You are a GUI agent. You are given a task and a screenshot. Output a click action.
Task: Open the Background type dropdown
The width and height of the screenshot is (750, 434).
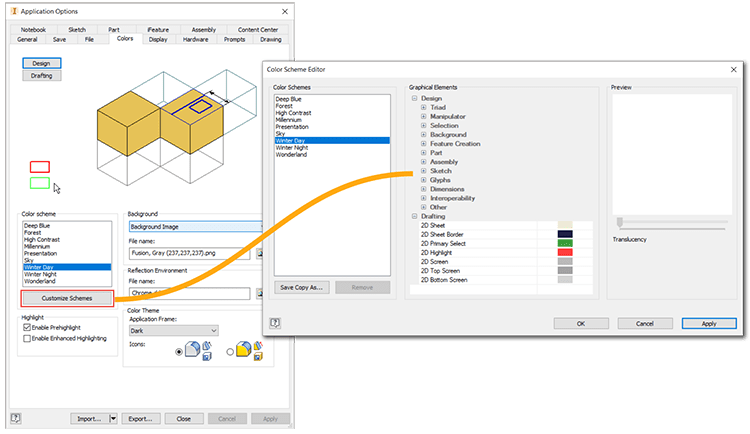(196, 226)
